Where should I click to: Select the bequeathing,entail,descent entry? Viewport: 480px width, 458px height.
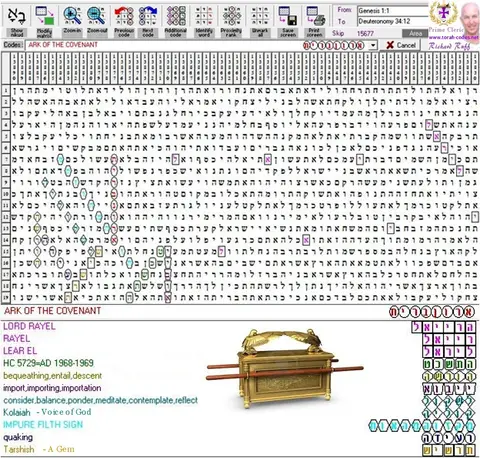tap(52, 376)
